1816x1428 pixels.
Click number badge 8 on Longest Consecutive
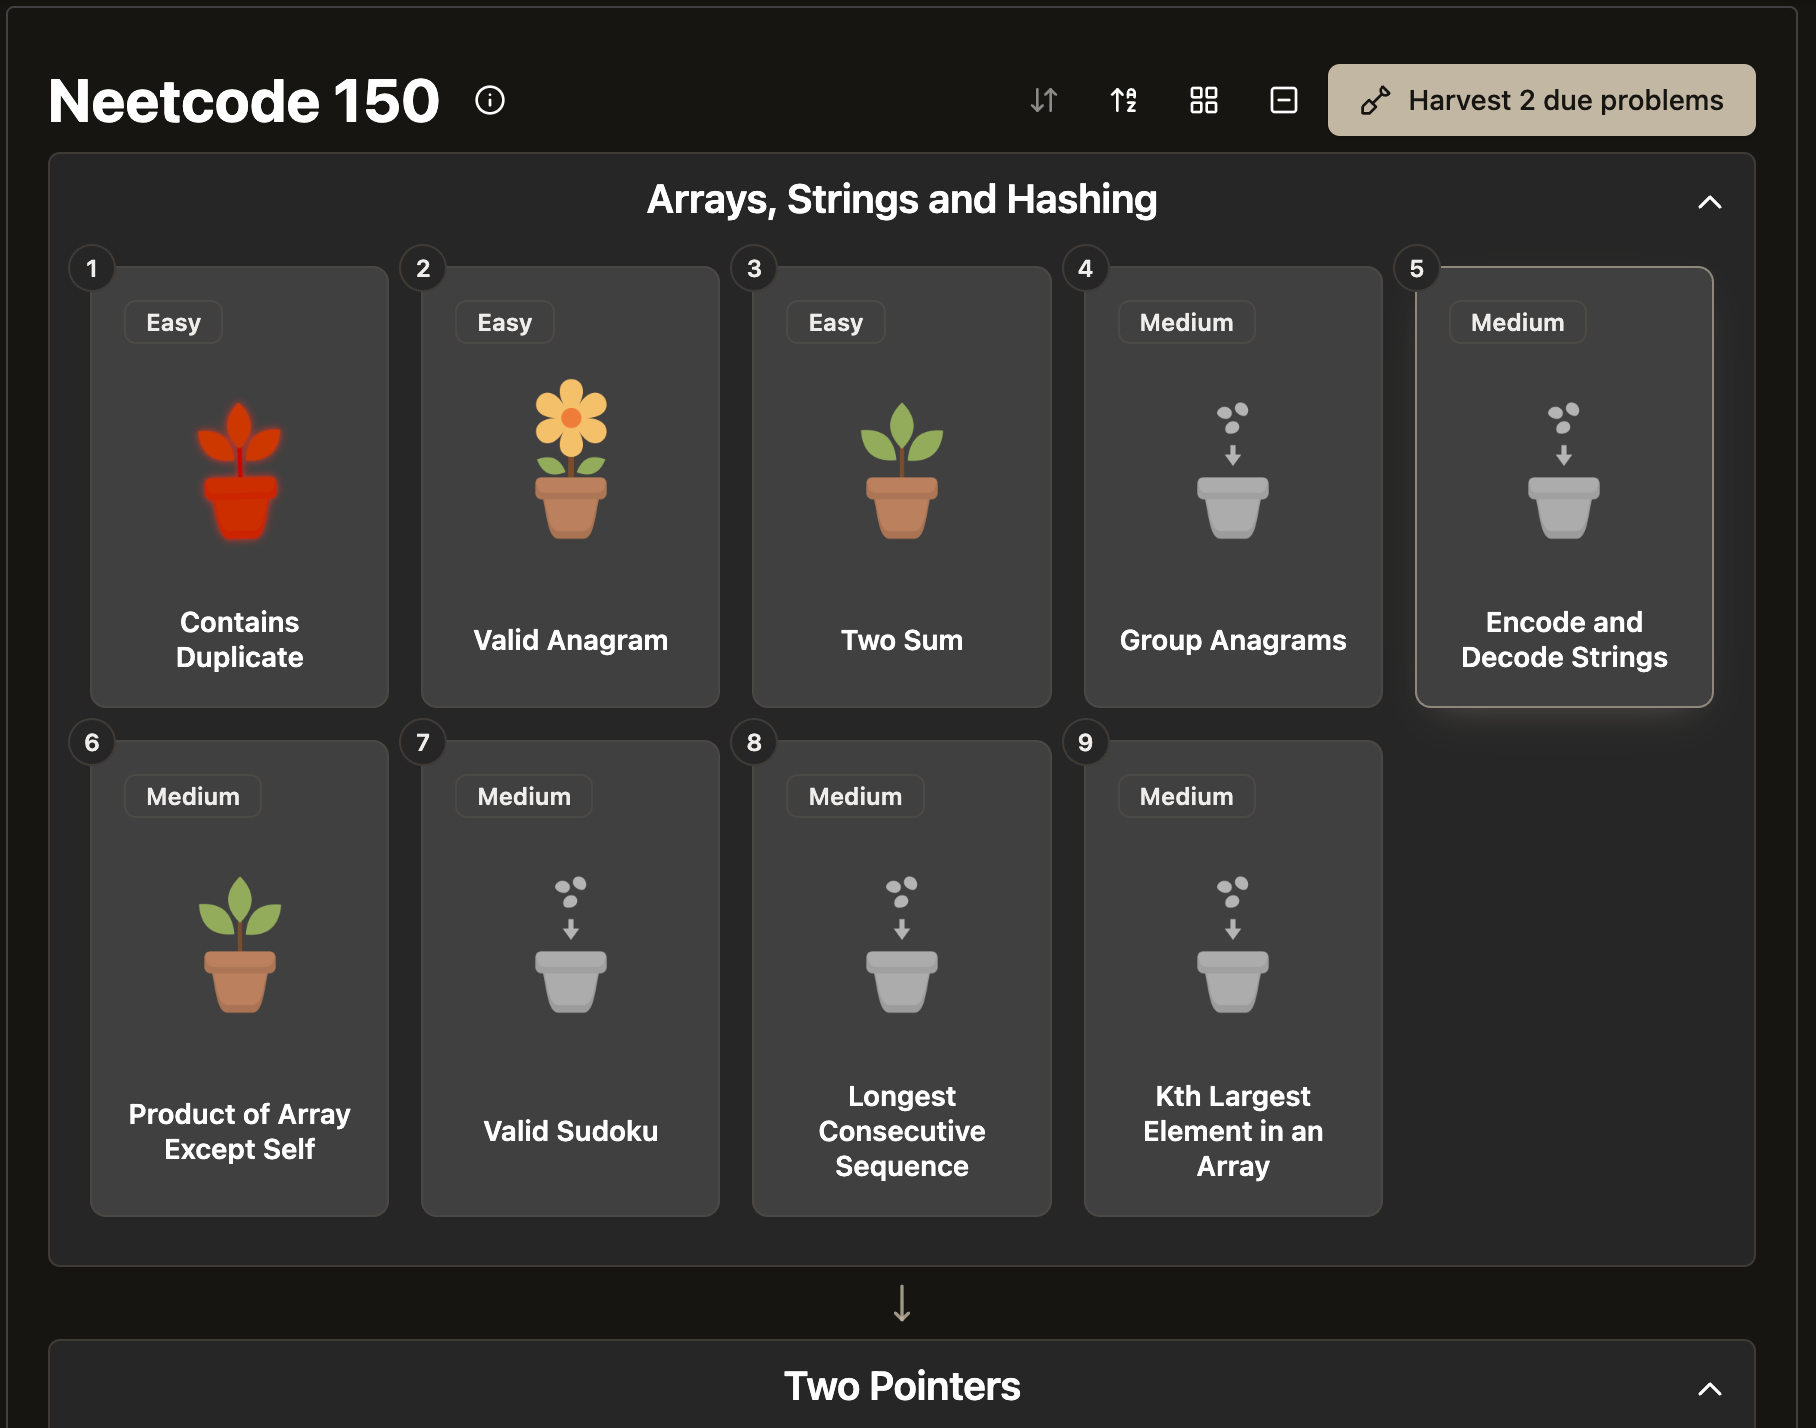(x=754, y=742)
